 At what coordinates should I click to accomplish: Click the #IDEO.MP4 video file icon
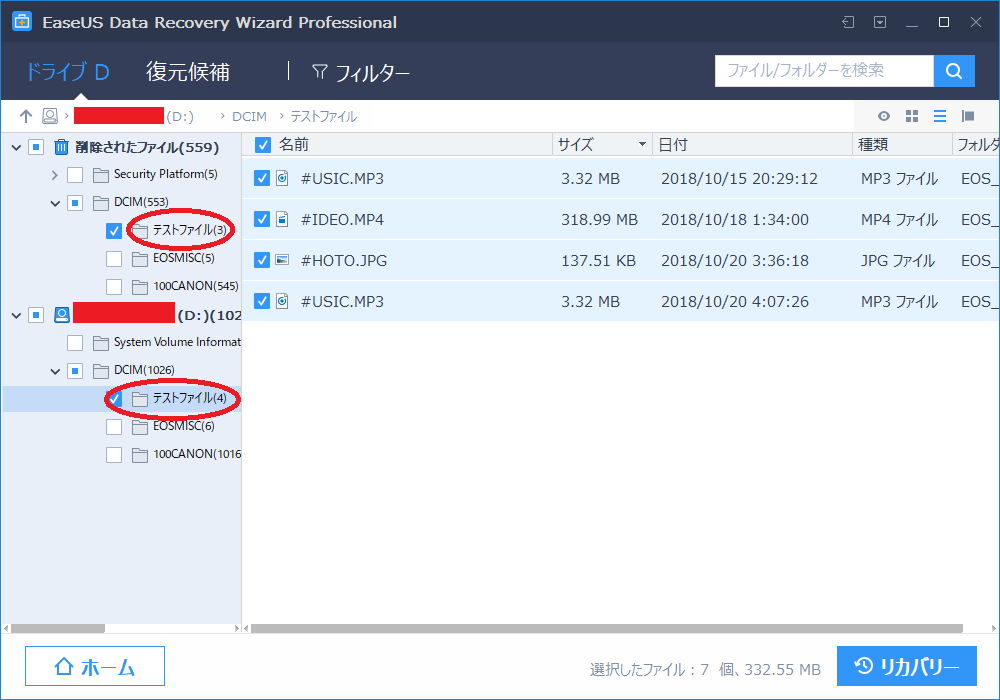click(x=282, y=219)
